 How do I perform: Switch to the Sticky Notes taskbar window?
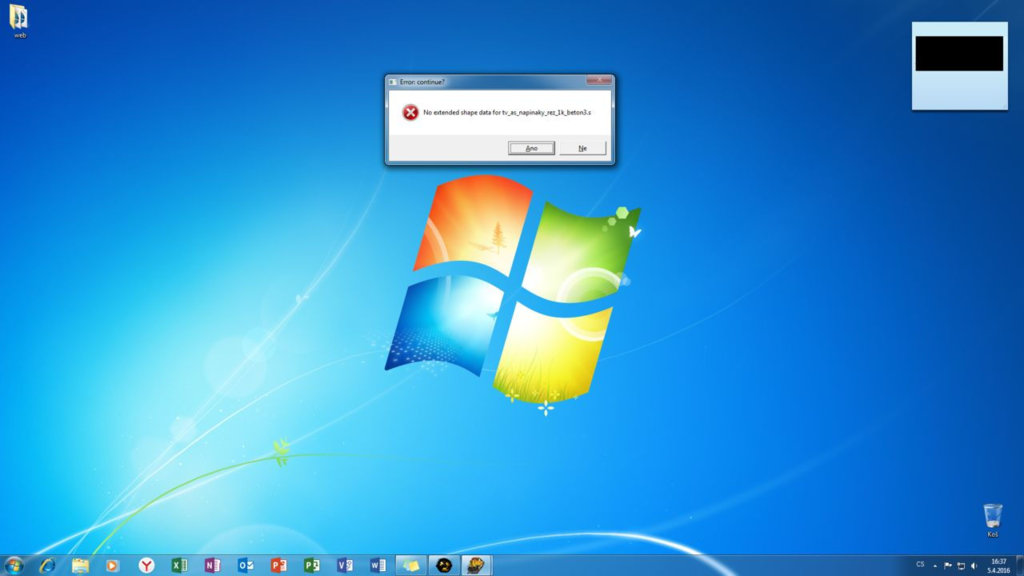(x=411, y=565)
